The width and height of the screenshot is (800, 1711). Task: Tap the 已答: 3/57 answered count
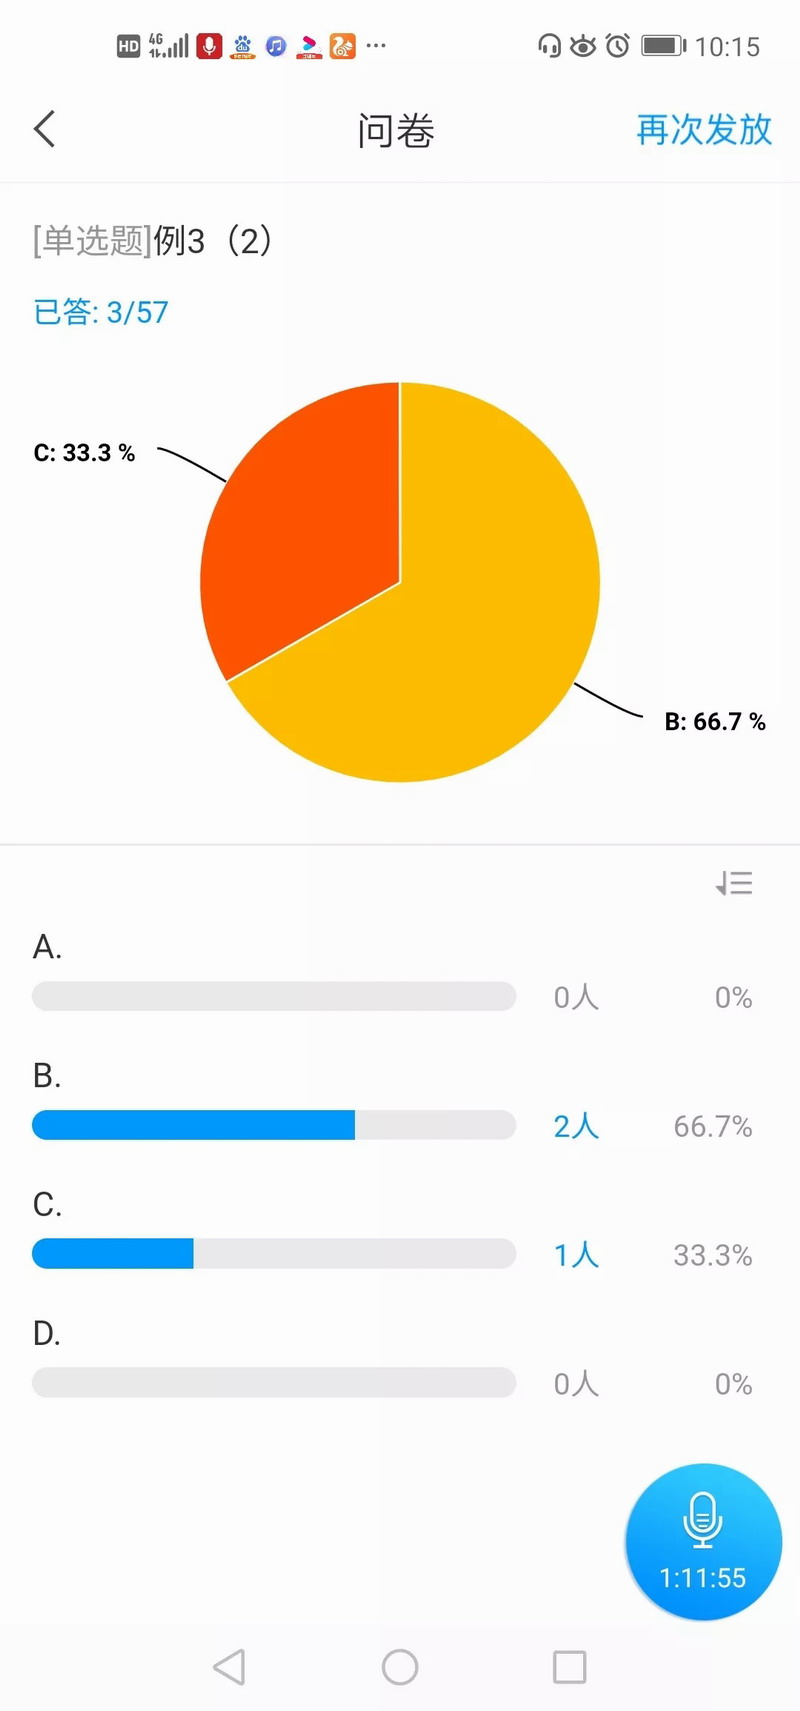[101, 312]
